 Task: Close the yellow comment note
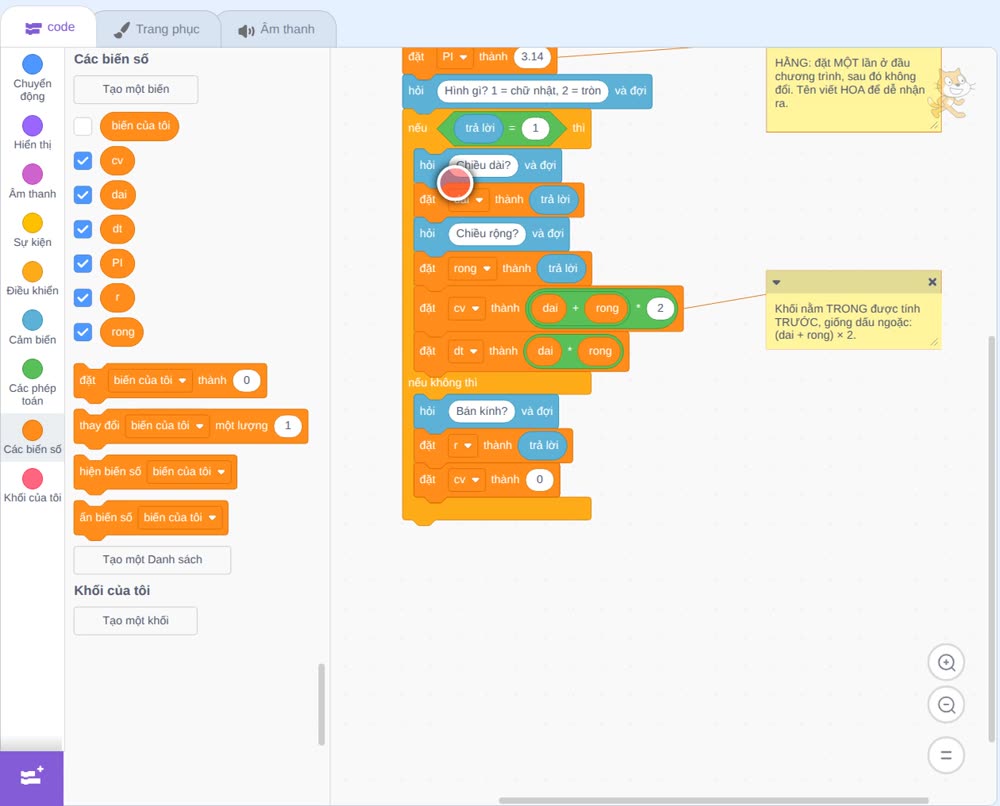click(932, 282)
